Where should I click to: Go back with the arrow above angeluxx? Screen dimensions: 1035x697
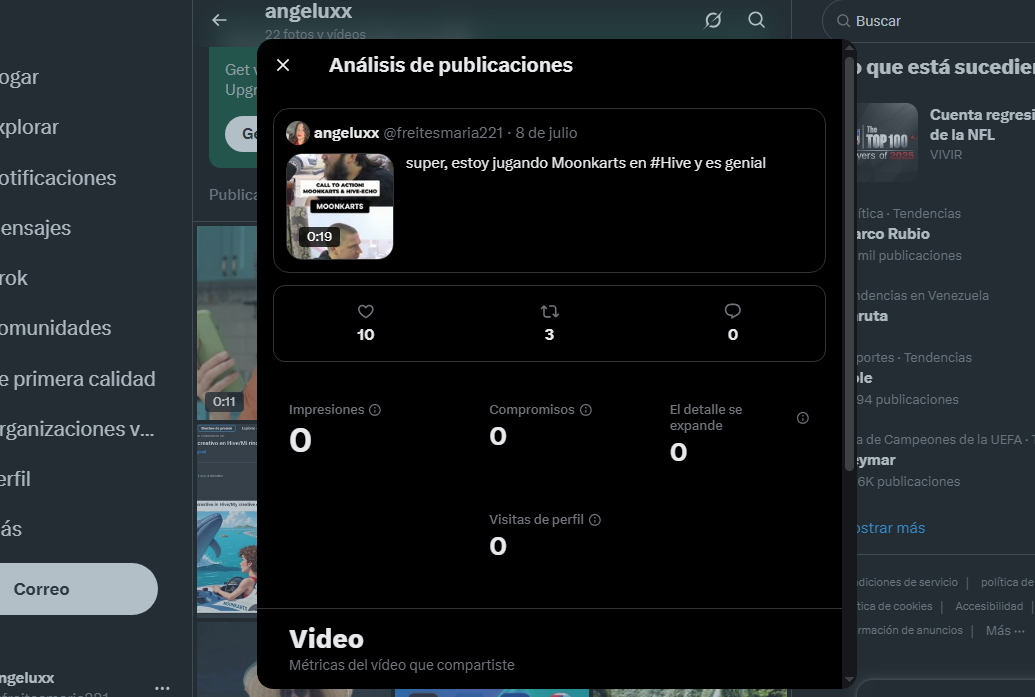tap(219, 20)
